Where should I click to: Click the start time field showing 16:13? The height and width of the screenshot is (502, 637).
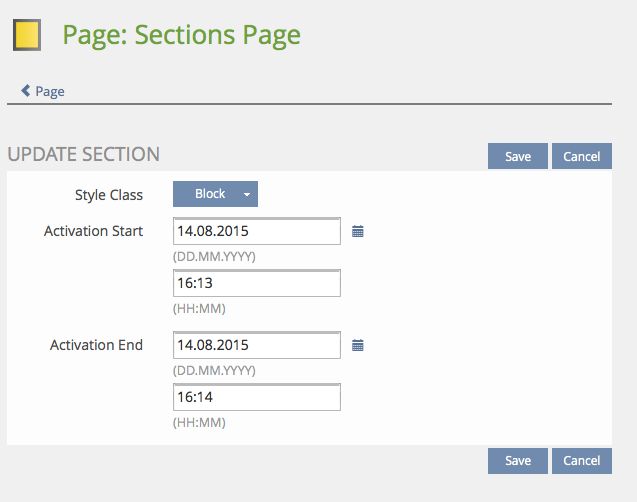coord(256,284)
